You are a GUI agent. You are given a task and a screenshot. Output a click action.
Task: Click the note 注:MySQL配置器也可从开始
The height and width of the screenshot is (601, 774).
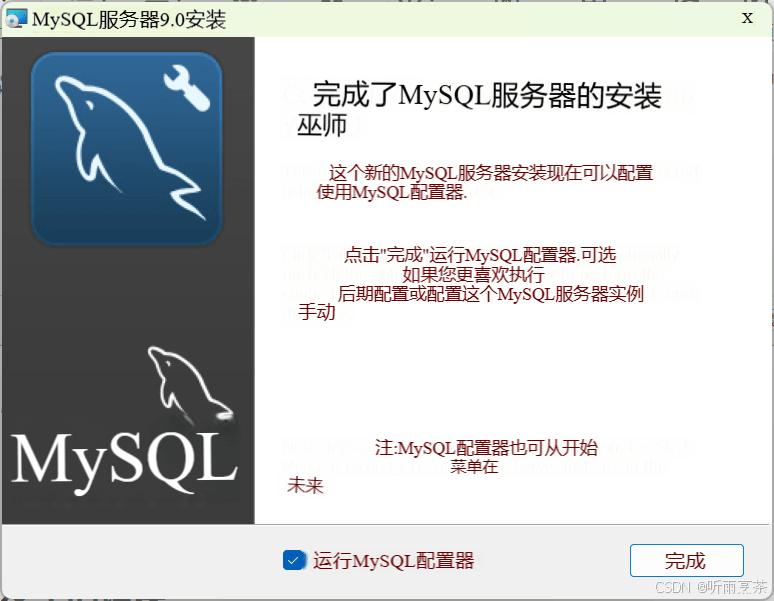pos(486,448)
